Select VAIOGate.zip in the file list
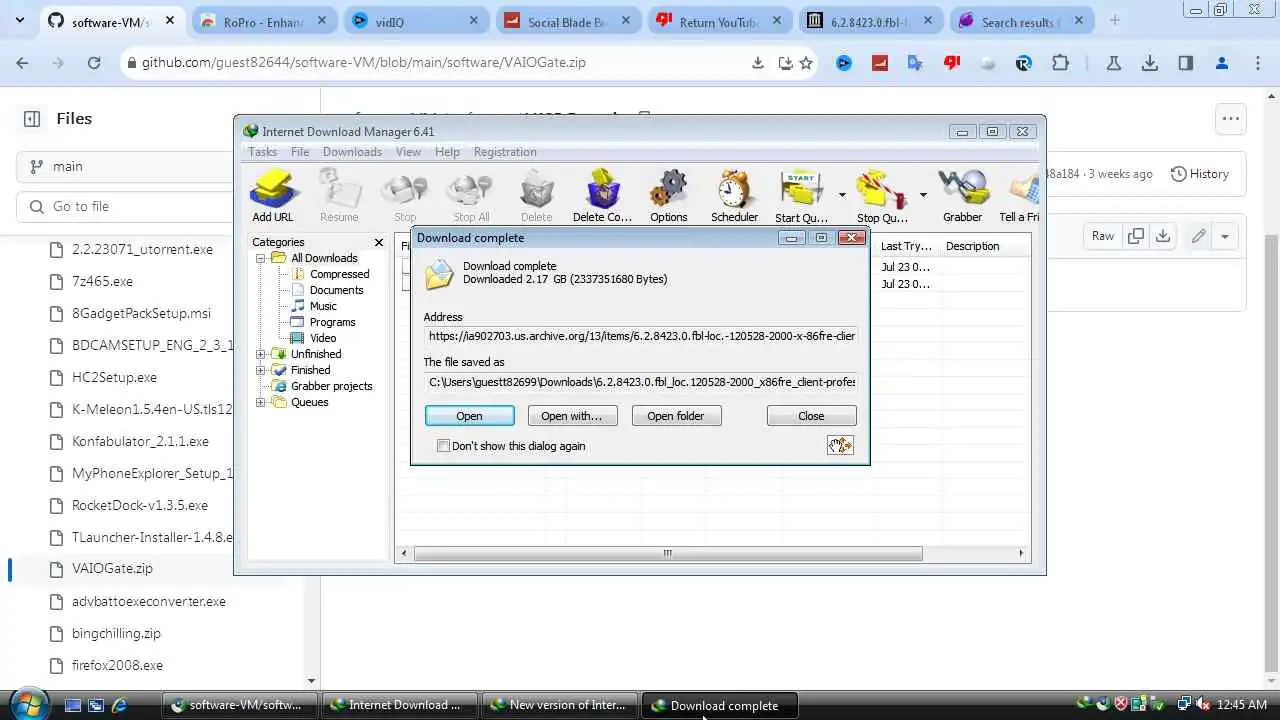 (112, 568)
